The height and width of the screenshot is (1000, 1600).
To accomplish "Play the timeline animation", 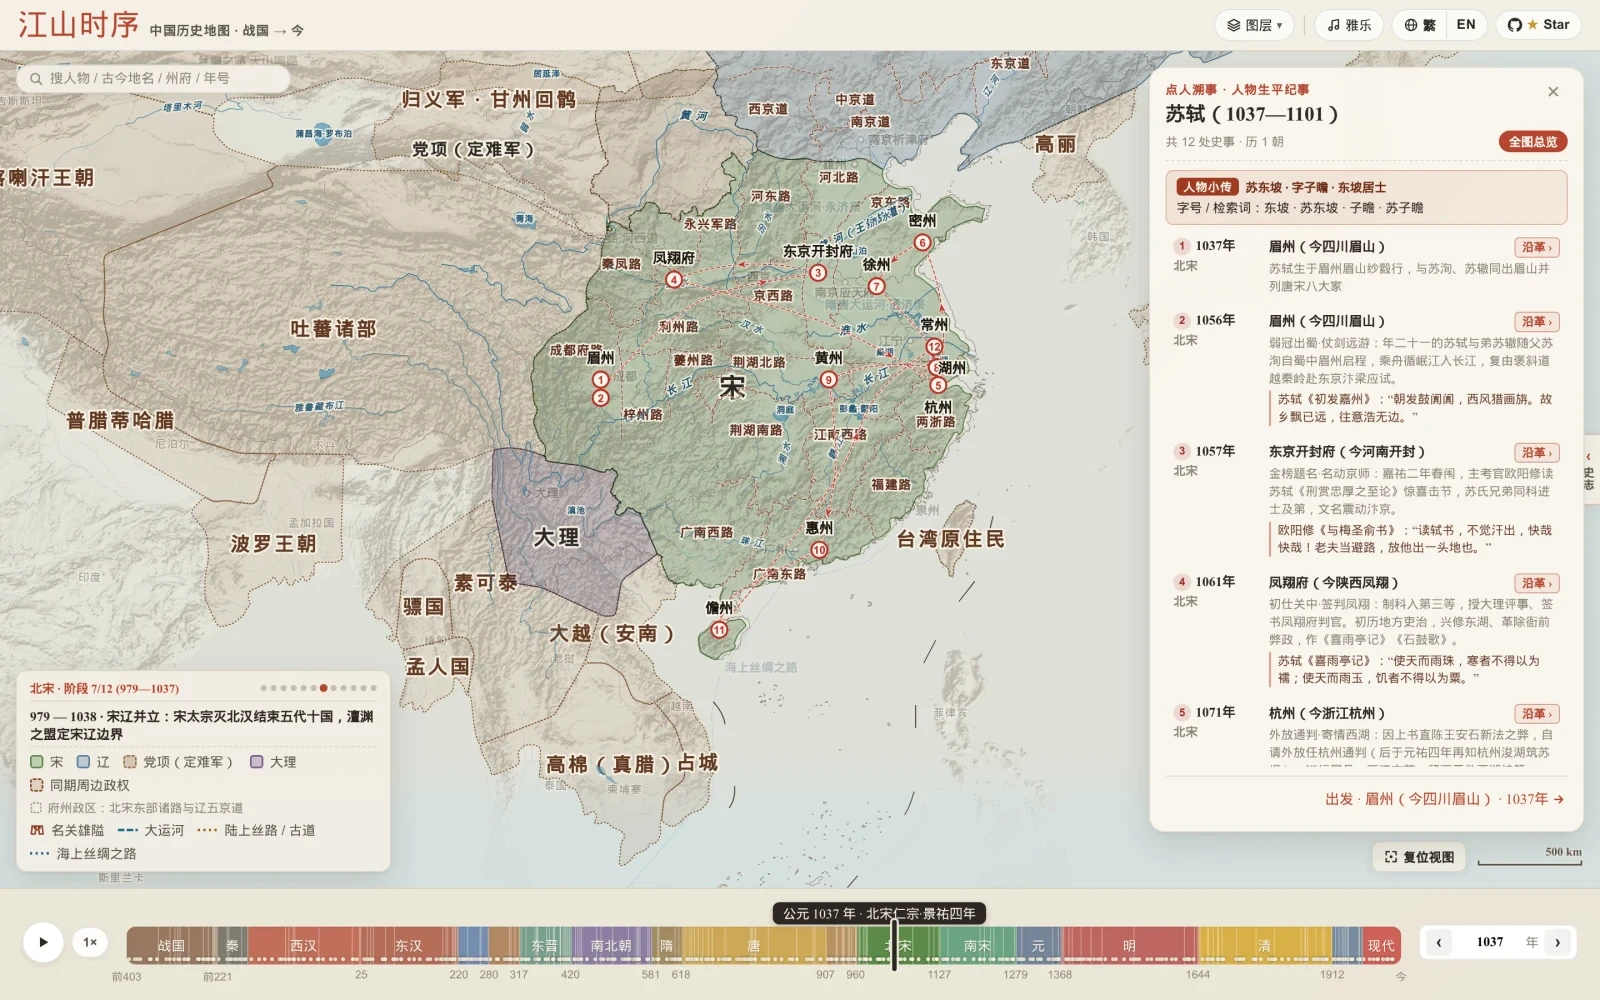I will coord(43,942).
